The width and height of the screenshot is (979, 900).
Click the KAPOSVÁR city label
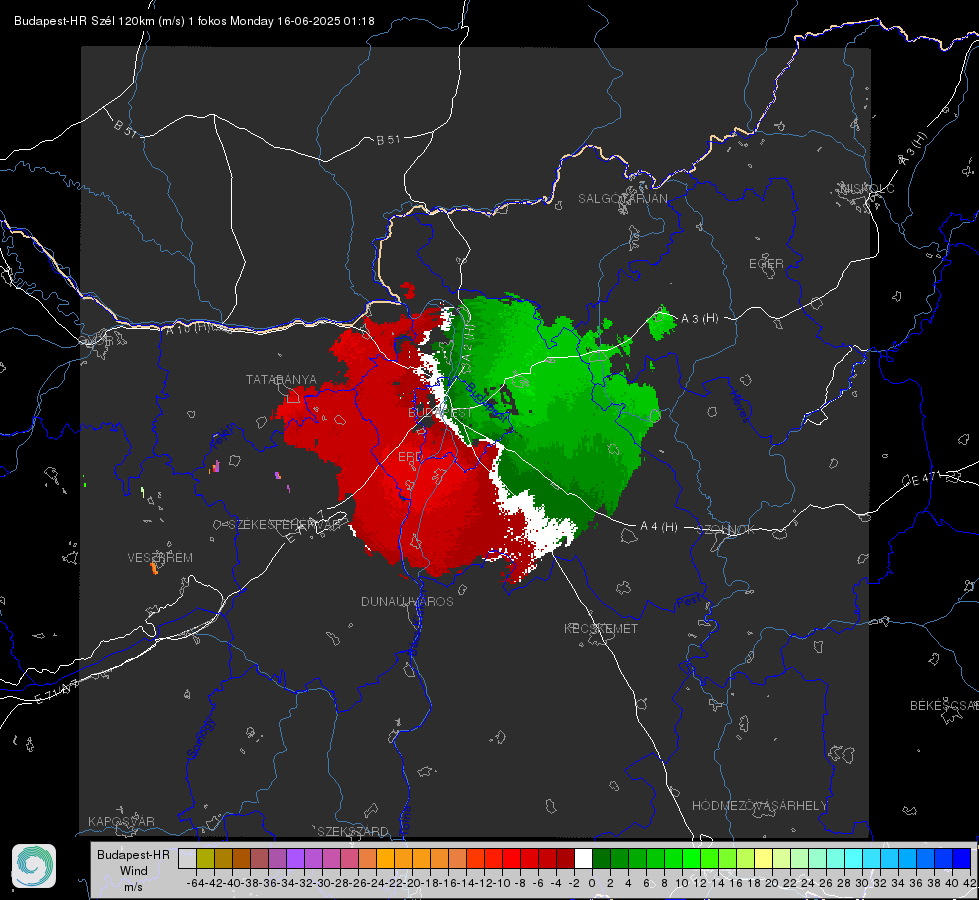pyautogui.click(x=121, y=821)
